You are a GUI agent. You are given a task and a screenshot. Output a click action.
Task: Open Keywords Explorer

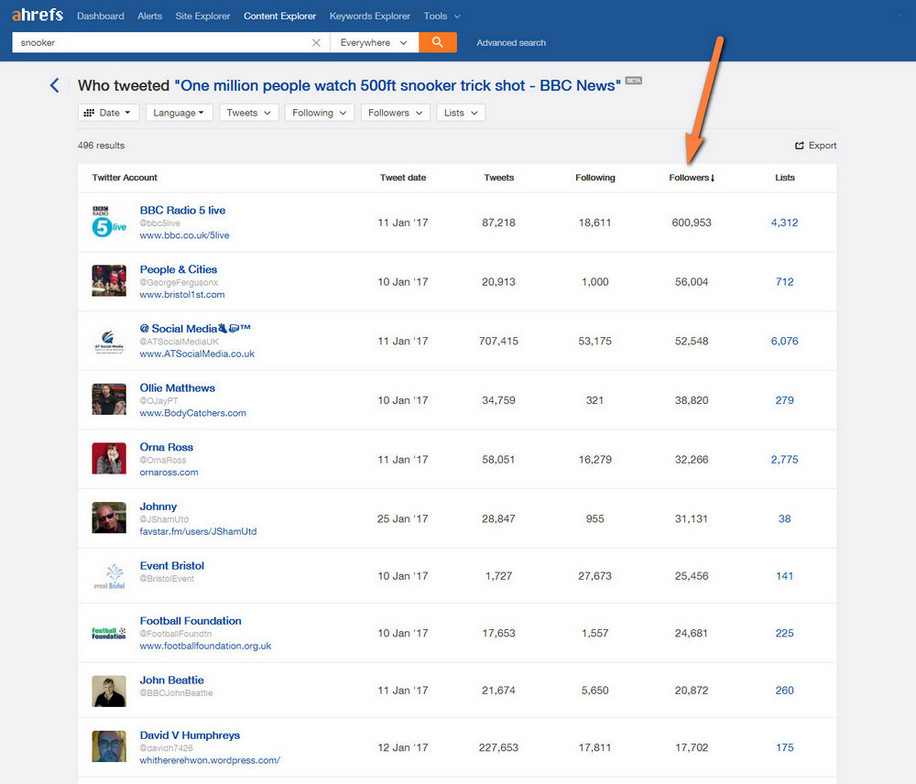[370, 16]
